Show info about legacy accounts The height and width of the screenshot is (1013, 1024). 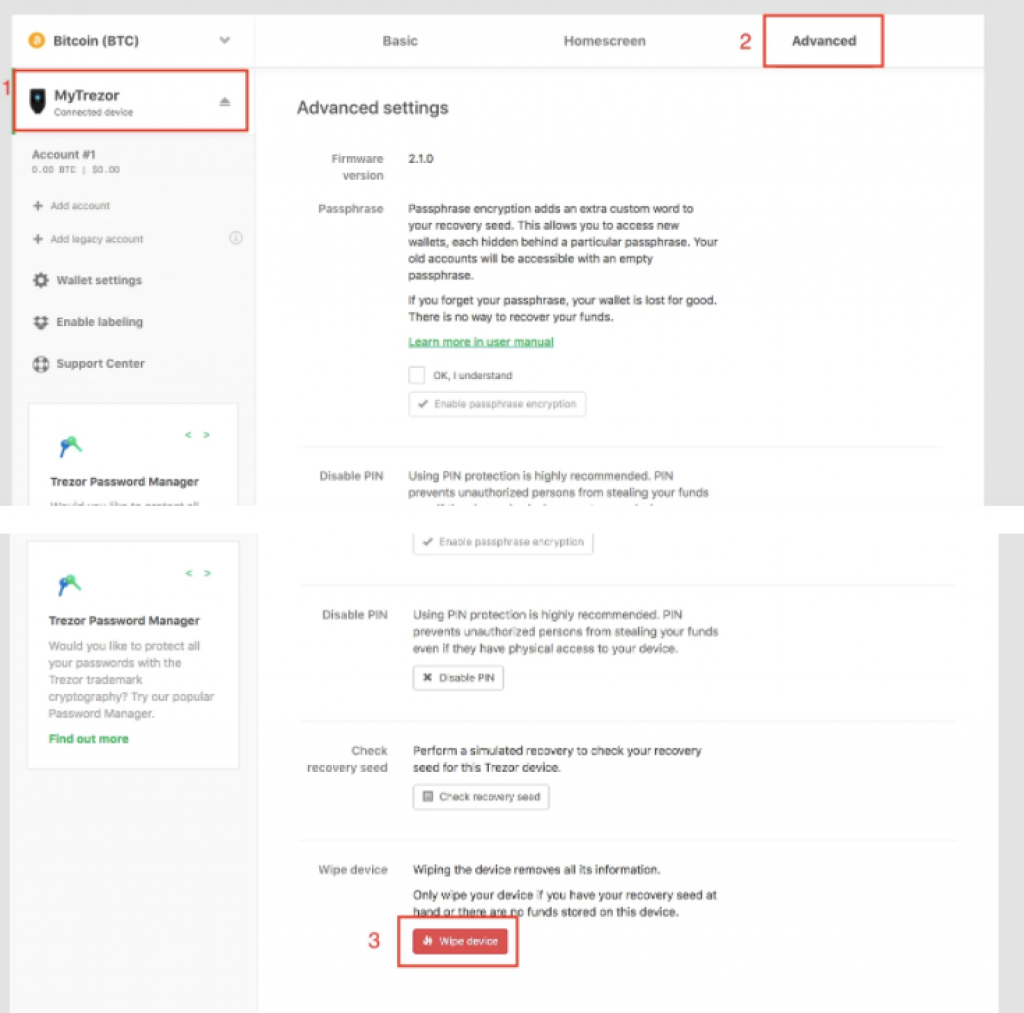pos(236,238)
